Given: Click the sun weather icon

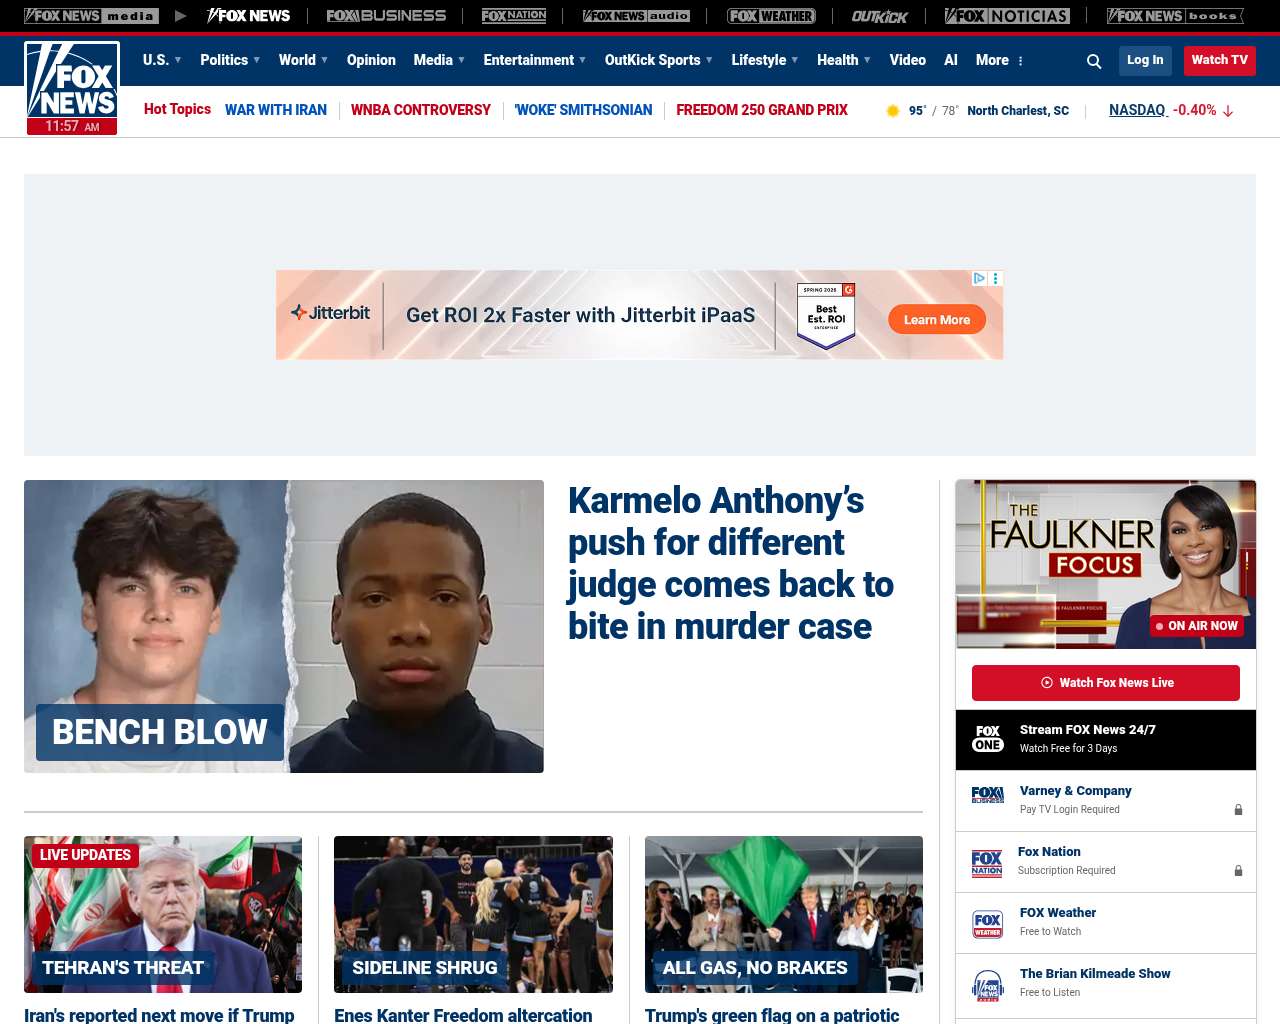Looking at the screenshot, I should tap(893, 111).
